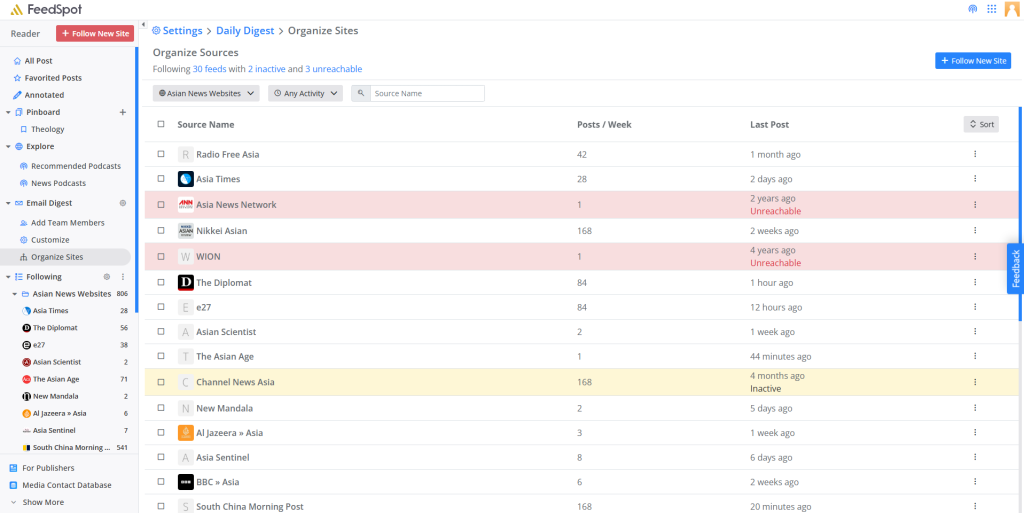1024x513 pixels.
Task: Open the Any Activity dropdown
Action: (306, 93)
